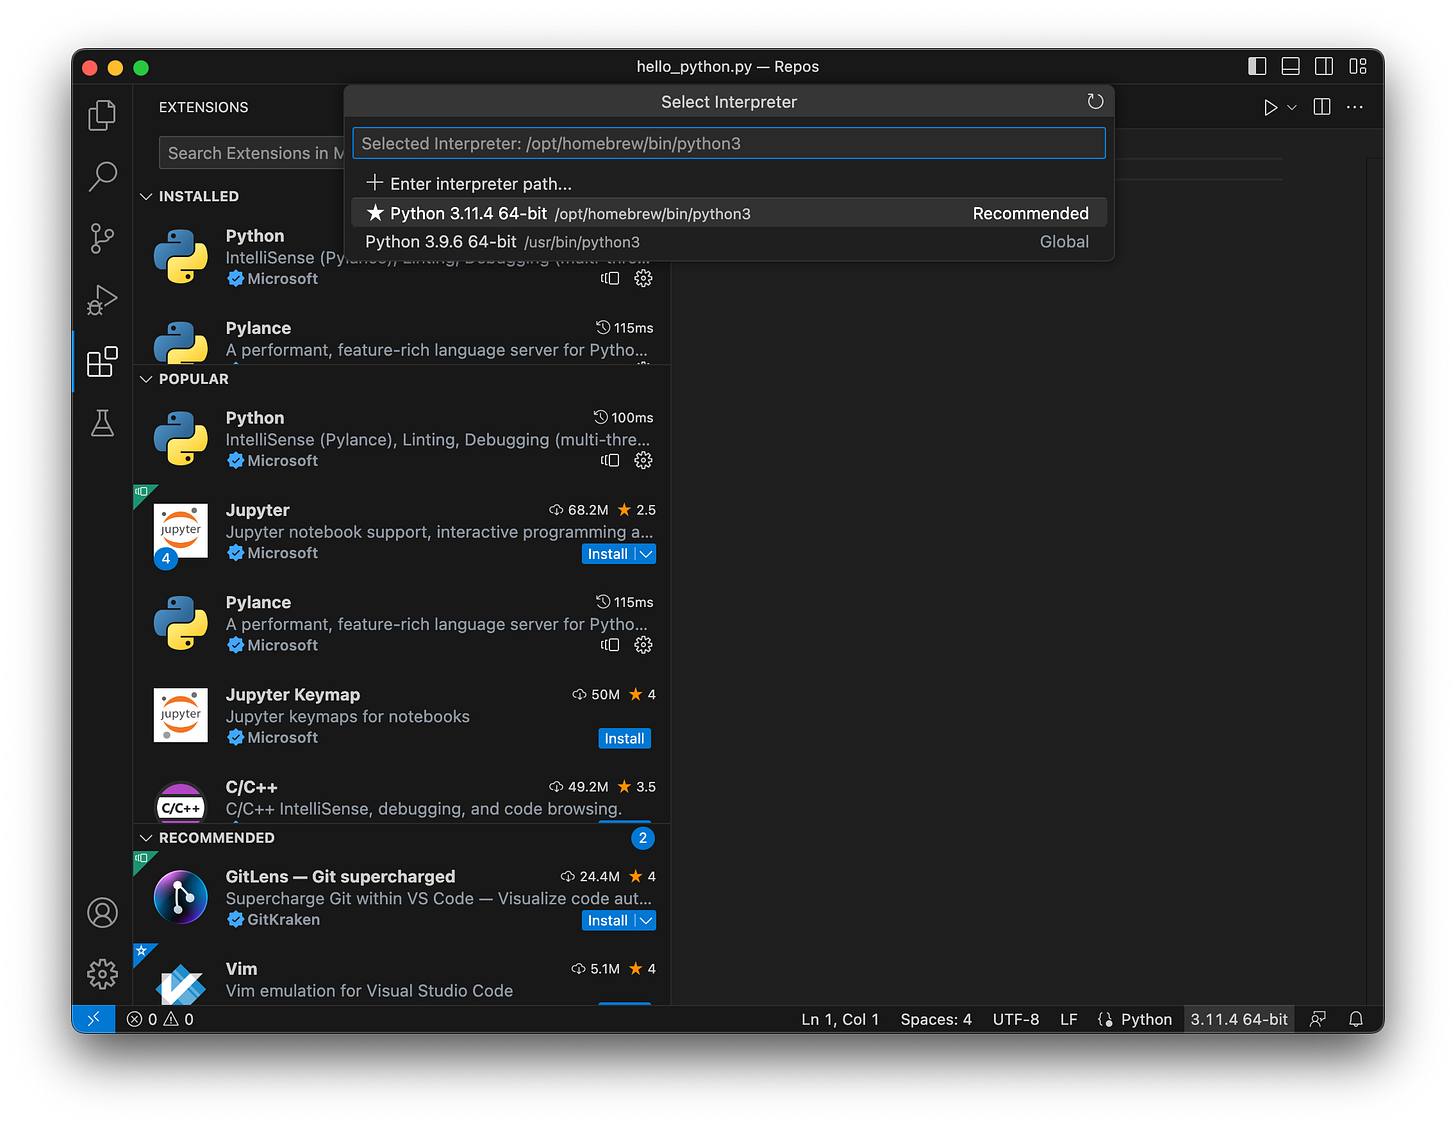This screenshot has height=1128, width=1456.
Task: Remote indicator icon on popular Pylance extension
Action: [x=610, y=645]
